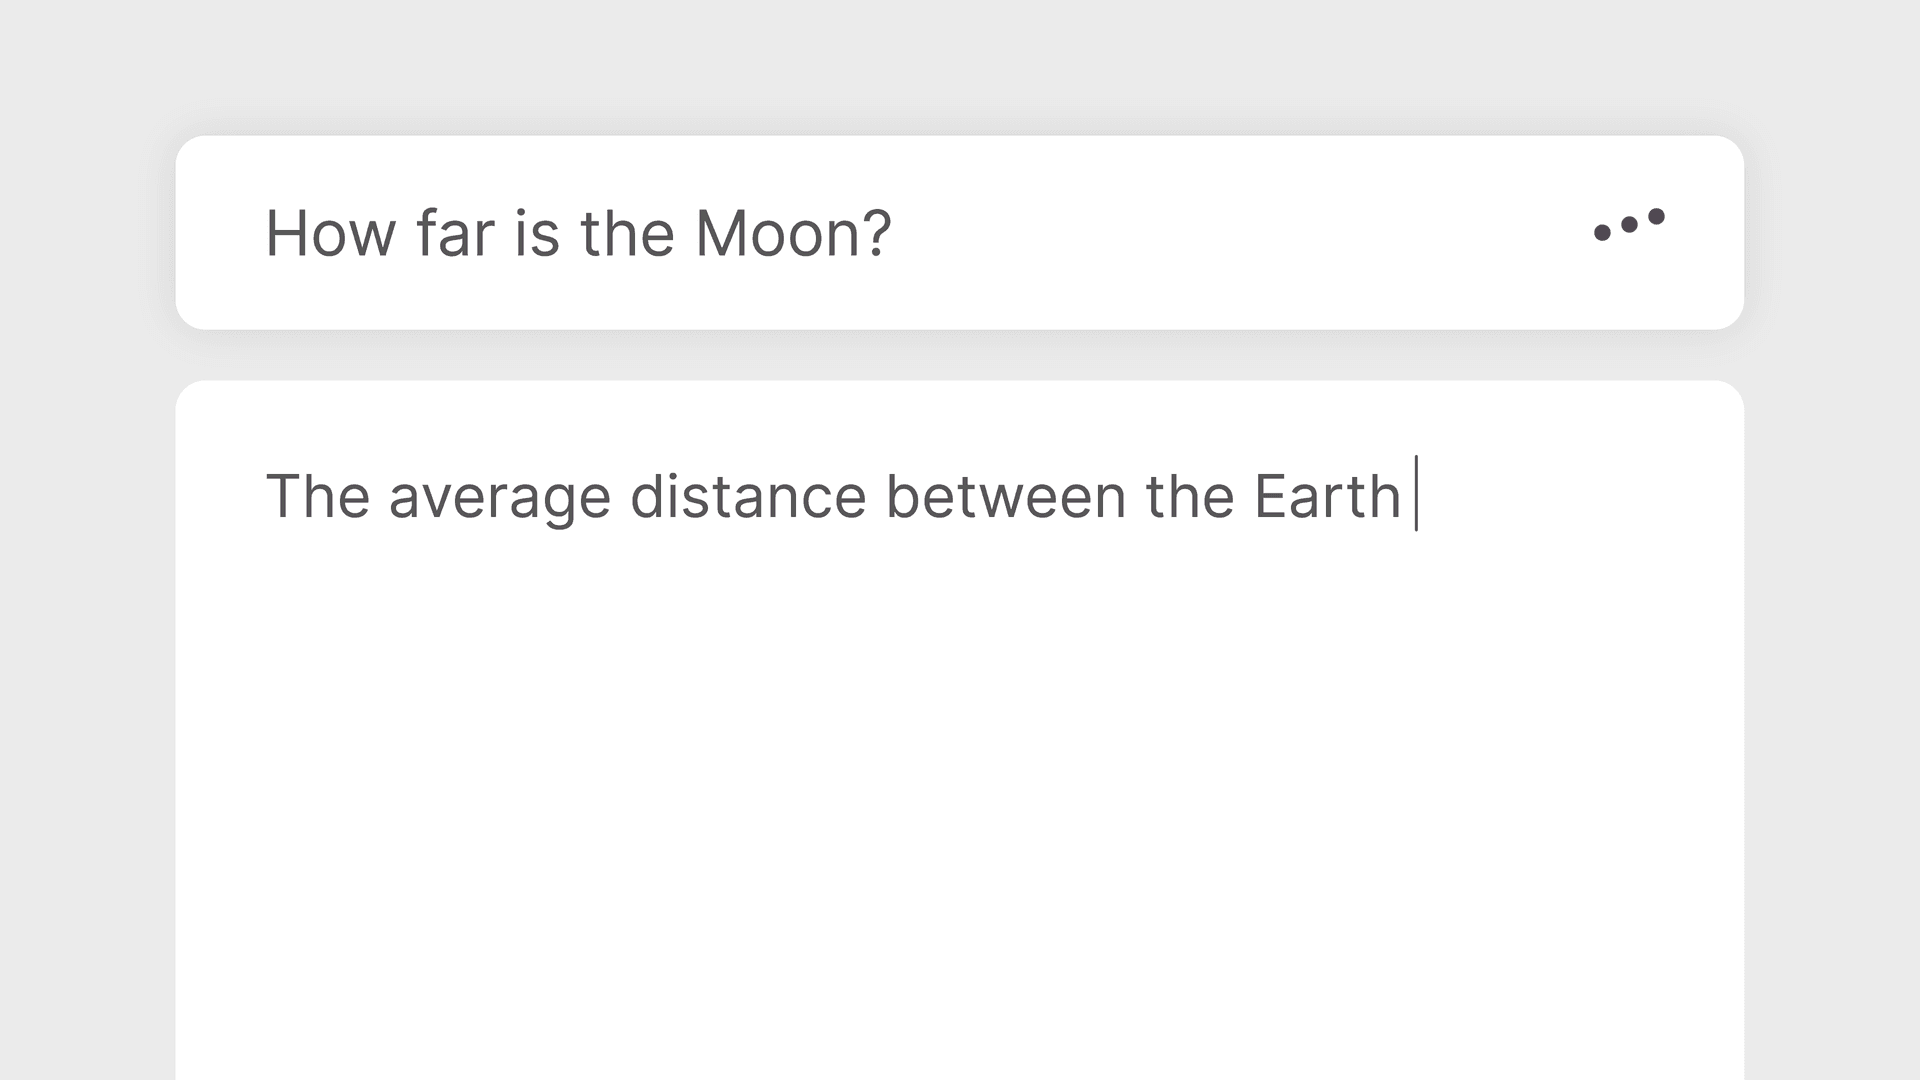Click the word "far" in the question
This screenshot has height=1080, width=1920.
tap(455, 234)
